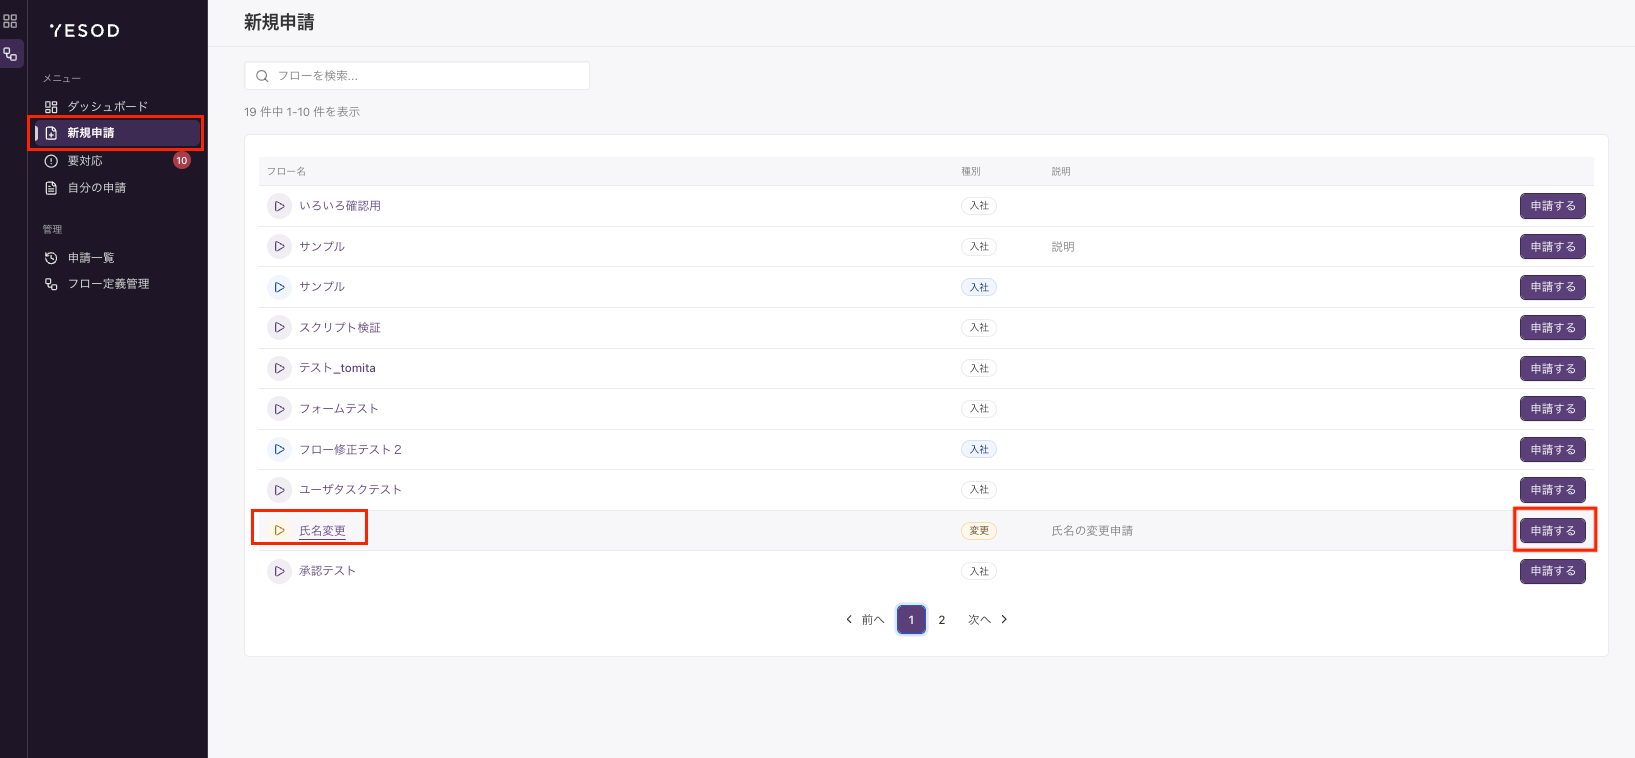1635x758 pixels.
Task: Click the play icon beside ユーザタスクテスト
Action: pos(279,490)
